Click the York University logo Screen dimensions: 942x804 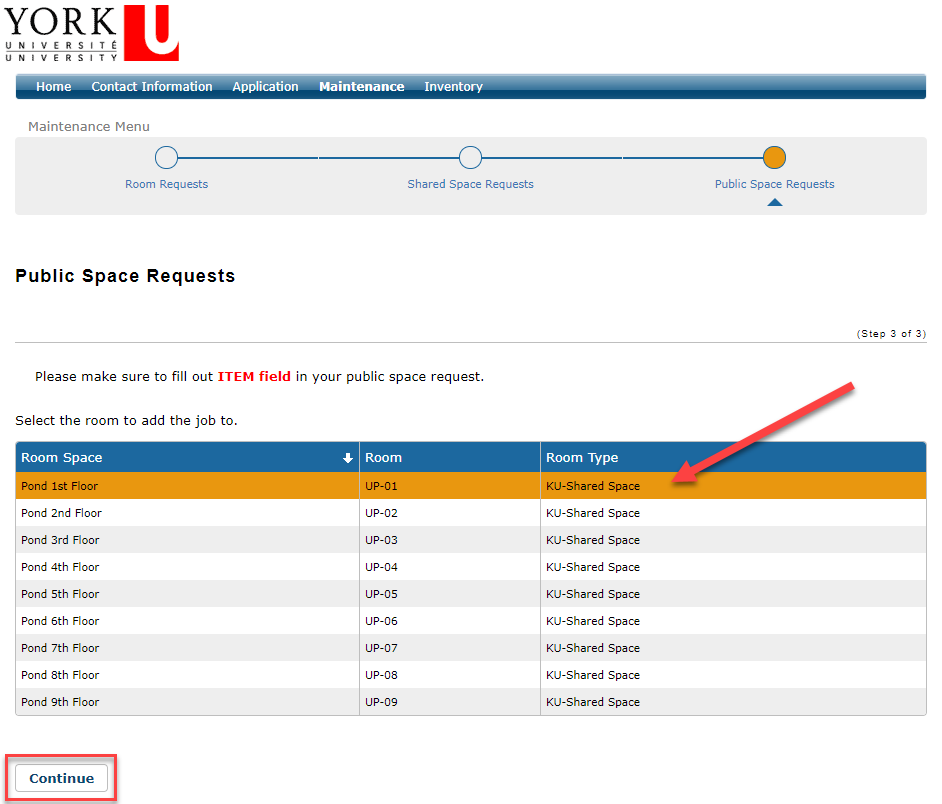pos(91,33)
